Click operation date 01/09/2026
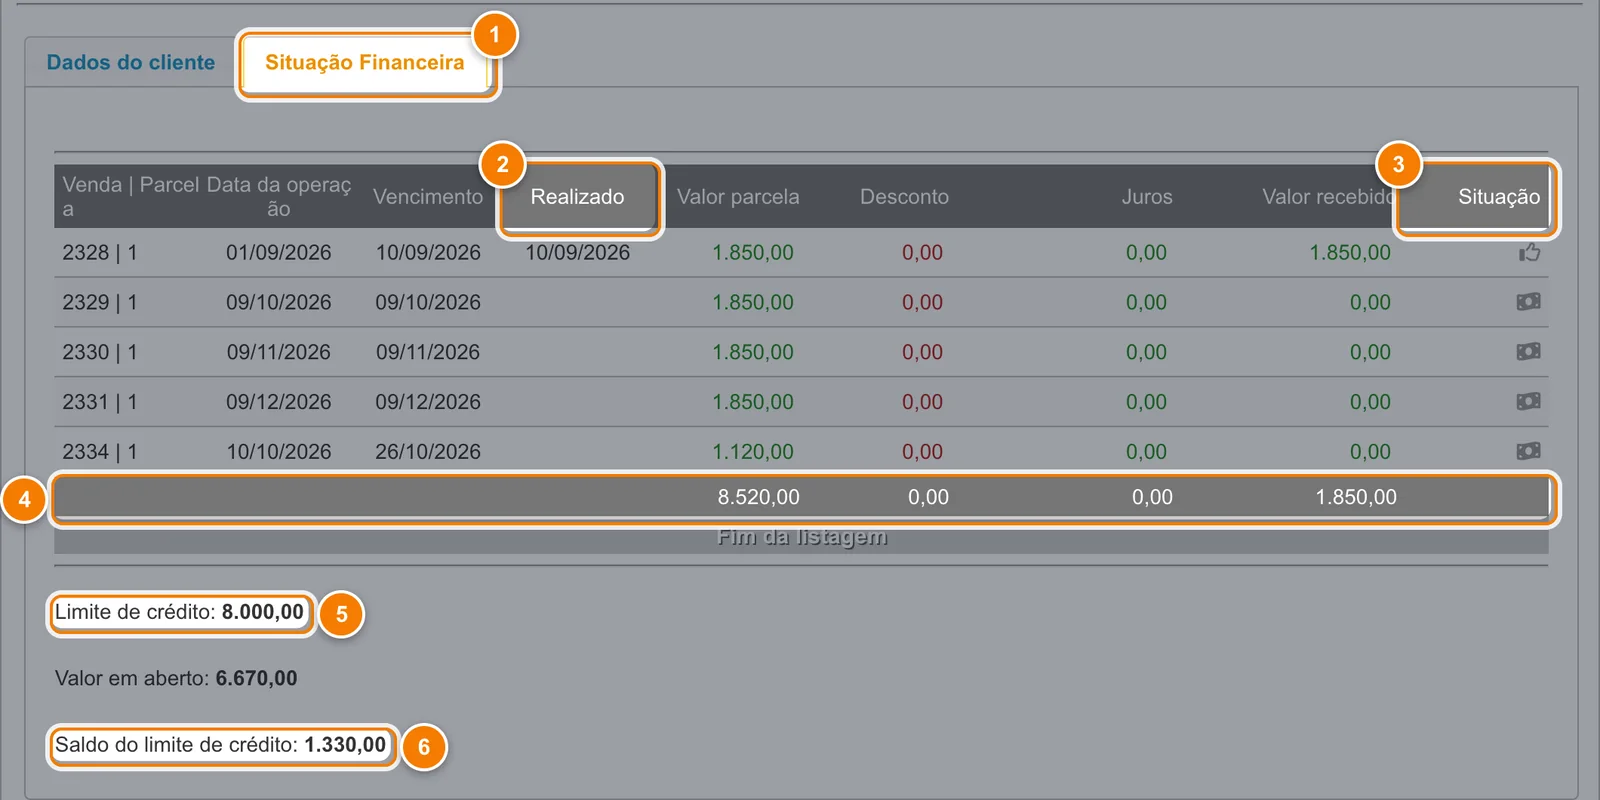The width and height of the screenshot is (1600, 800). (x=279, y=253)
